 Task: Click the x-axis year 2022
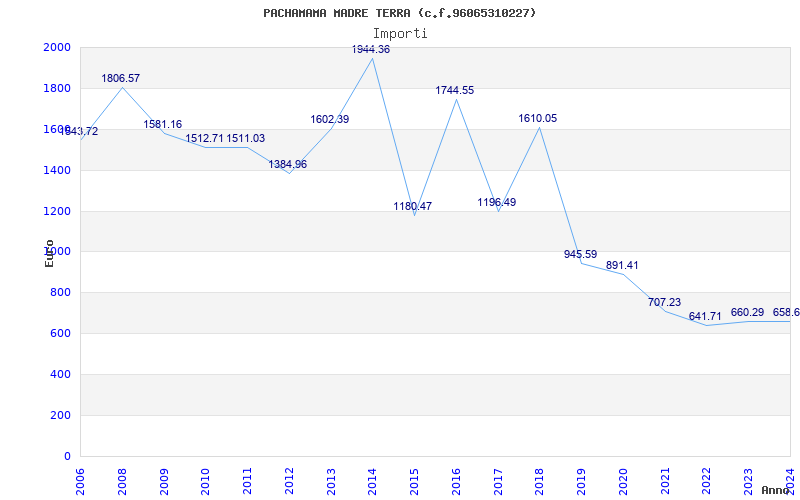tap(707, 481)
